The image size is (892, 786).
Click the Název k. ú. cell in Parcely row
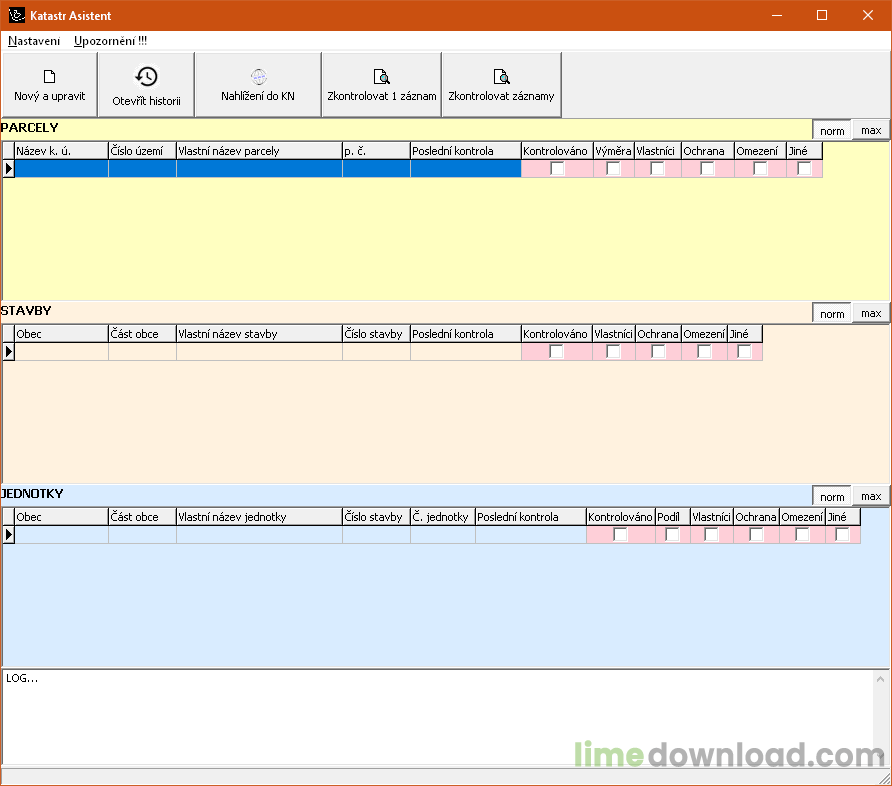pyautogui.click(x=61, y=169)
